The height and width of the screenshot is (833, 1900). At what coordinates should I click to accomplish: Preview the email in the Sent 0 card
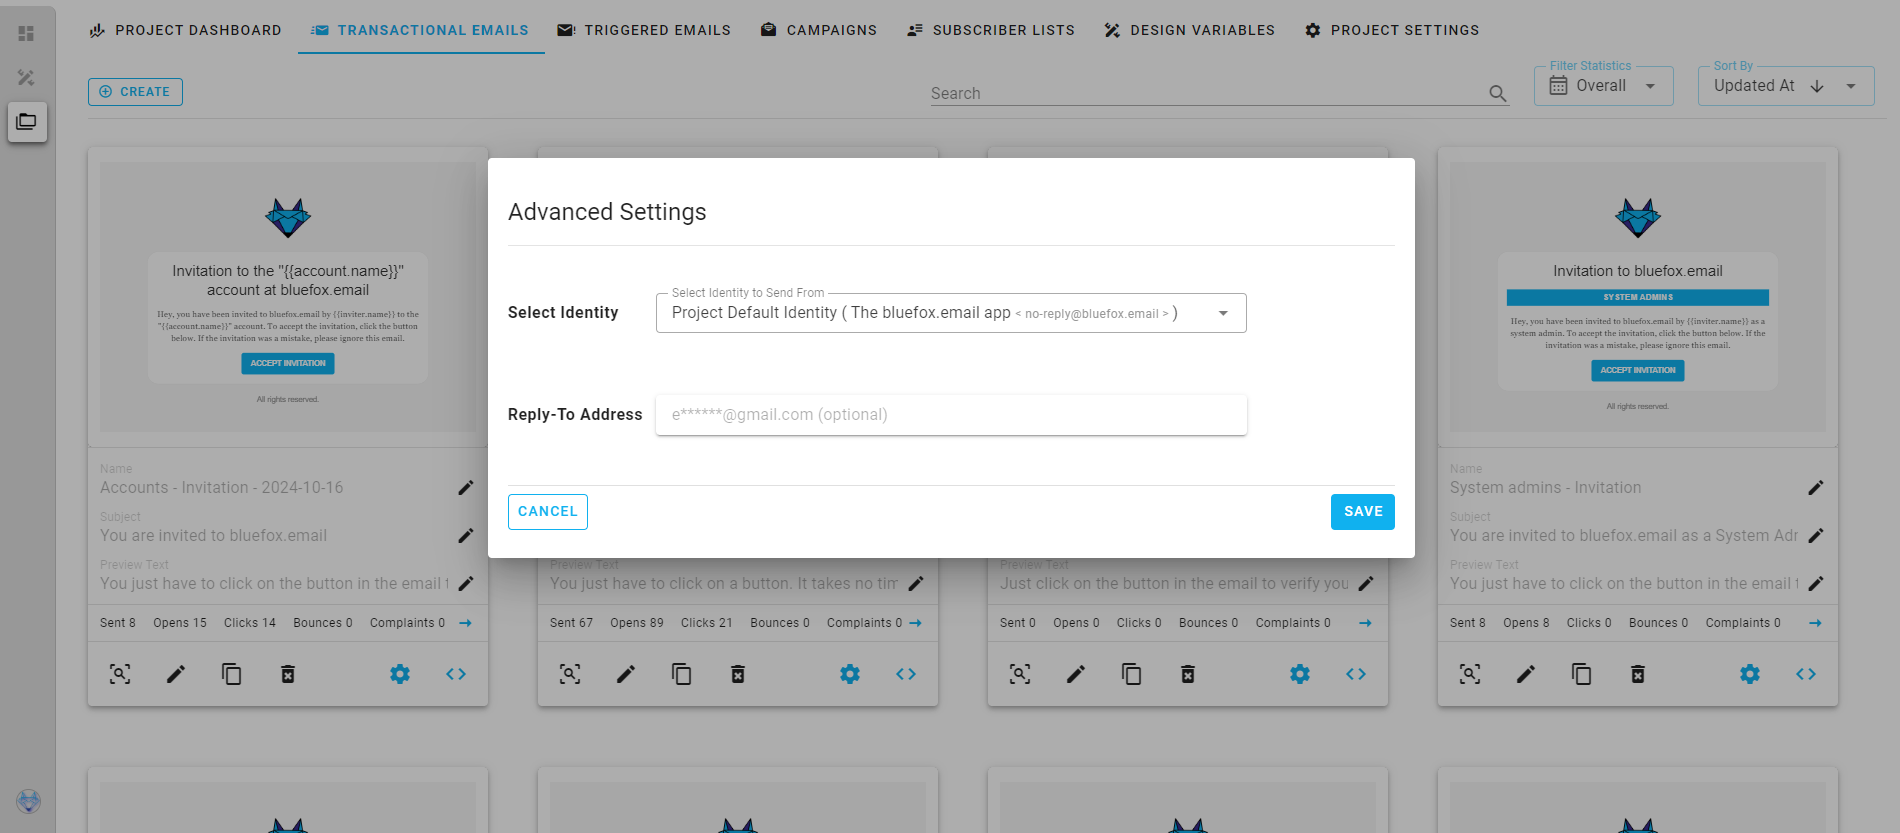click(x=1020, y=674)
